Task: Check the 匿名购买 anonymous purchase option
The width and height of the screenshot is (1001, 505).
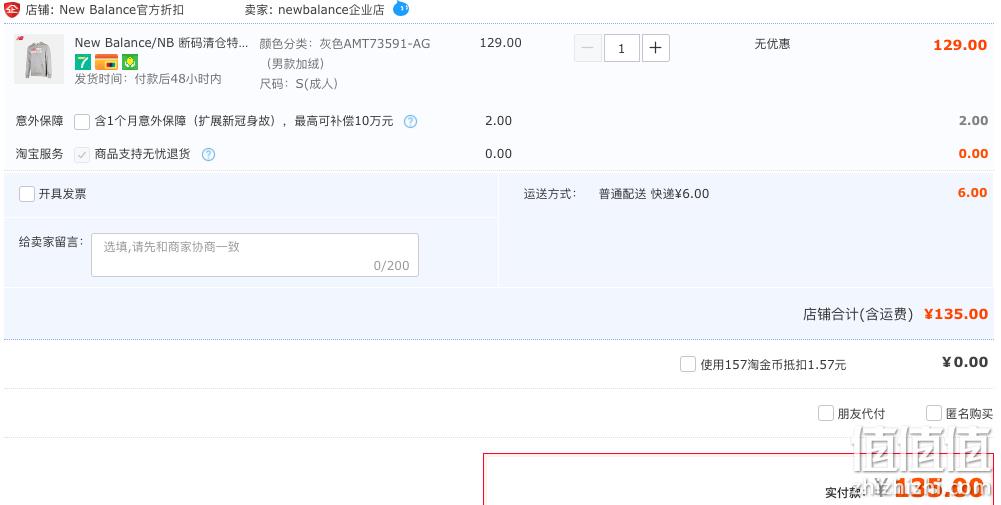Action: point(934,413)
